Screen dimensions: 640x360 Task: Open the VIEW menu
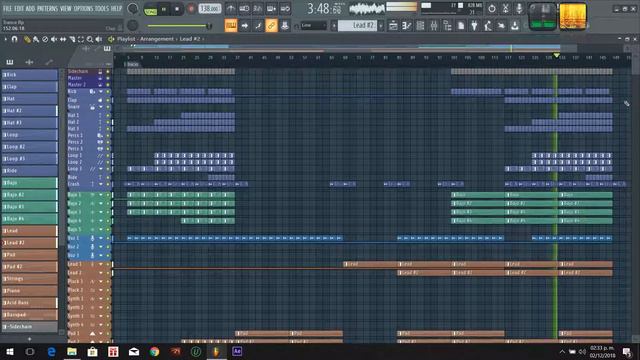(x=66, y=9)
